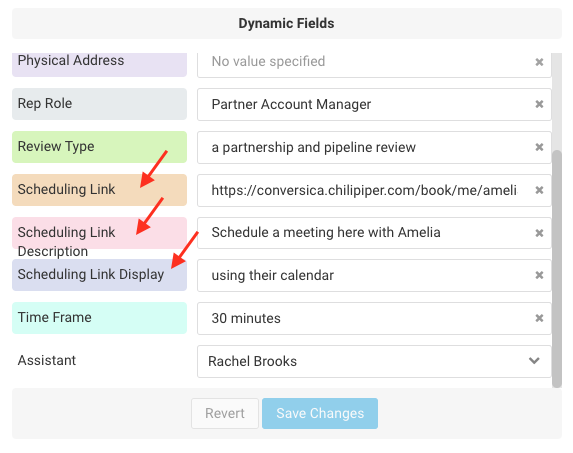Clear the Review Type value

539,147
